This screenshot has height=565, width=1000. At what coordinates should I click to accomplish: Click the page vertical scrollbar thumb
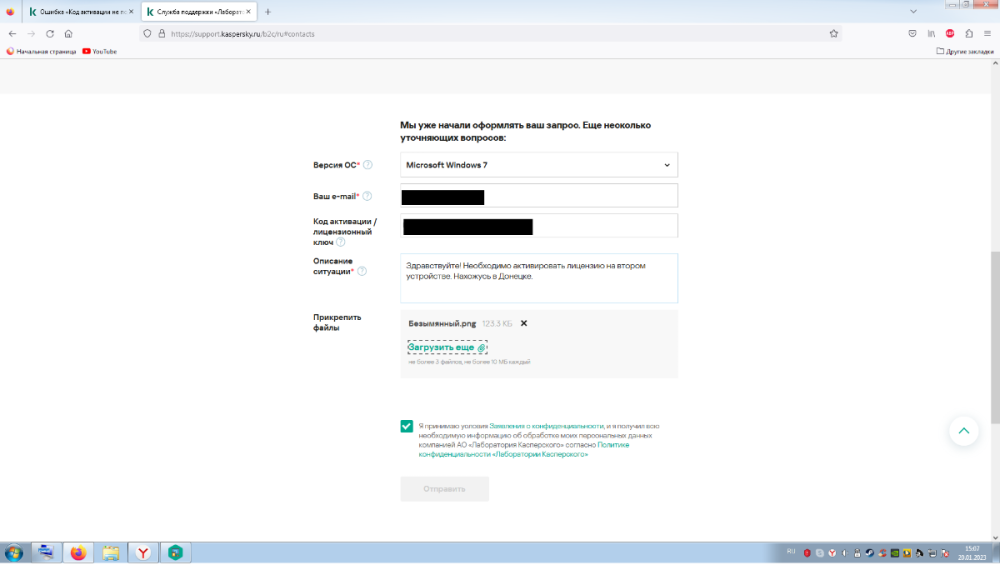coord(995,337)
